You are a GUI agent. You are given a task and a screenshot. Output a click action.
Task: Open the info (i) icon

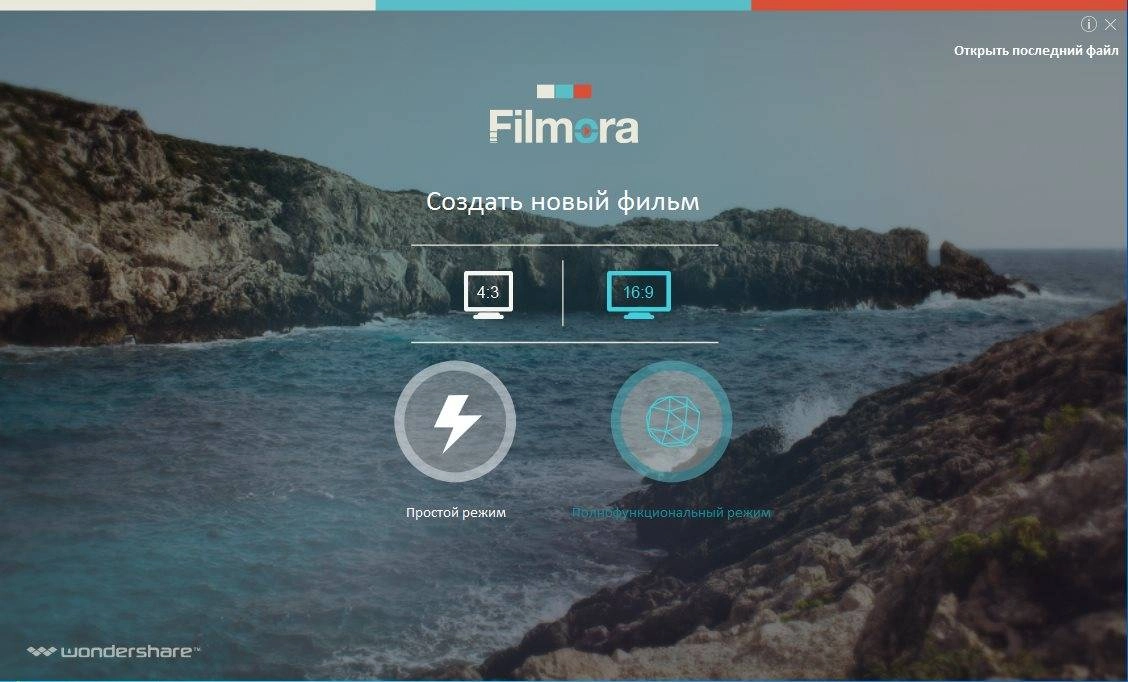[x=1088, y=24]
